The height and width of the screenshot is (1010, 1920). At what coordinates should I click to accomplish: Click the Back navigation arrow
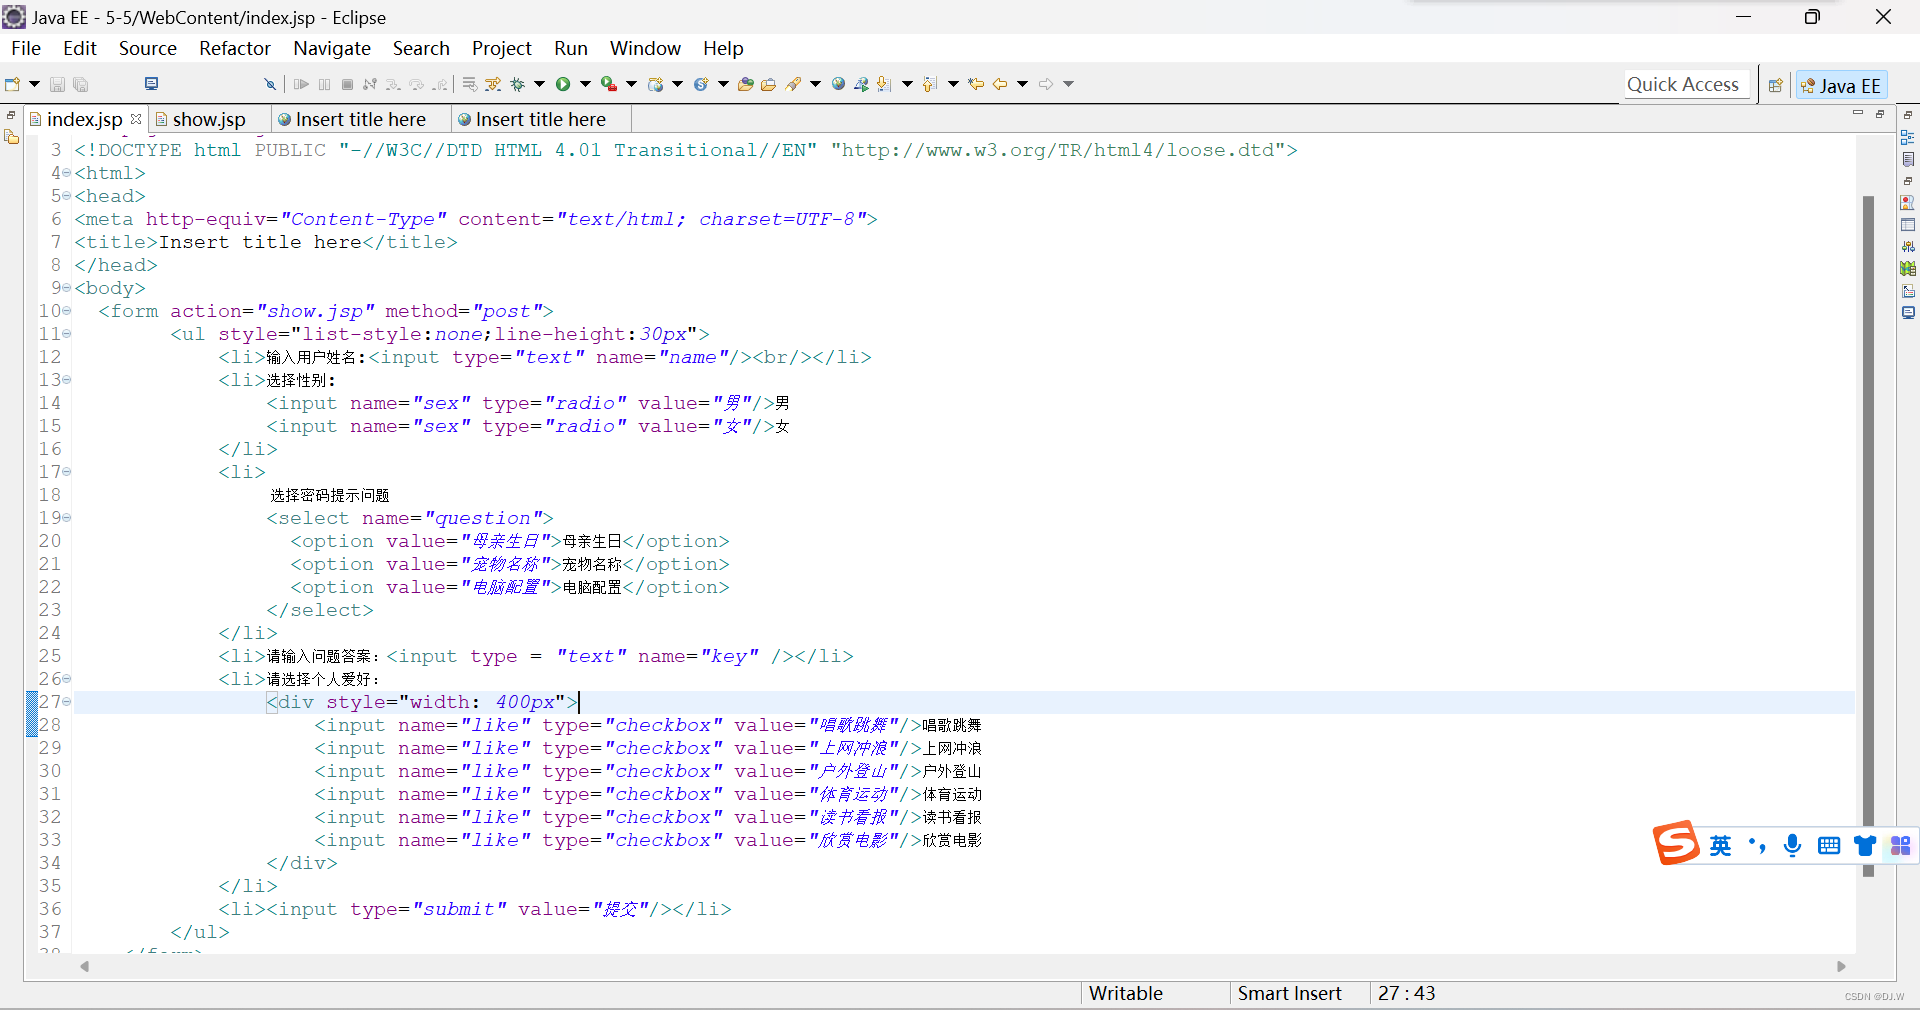point(999,84)
